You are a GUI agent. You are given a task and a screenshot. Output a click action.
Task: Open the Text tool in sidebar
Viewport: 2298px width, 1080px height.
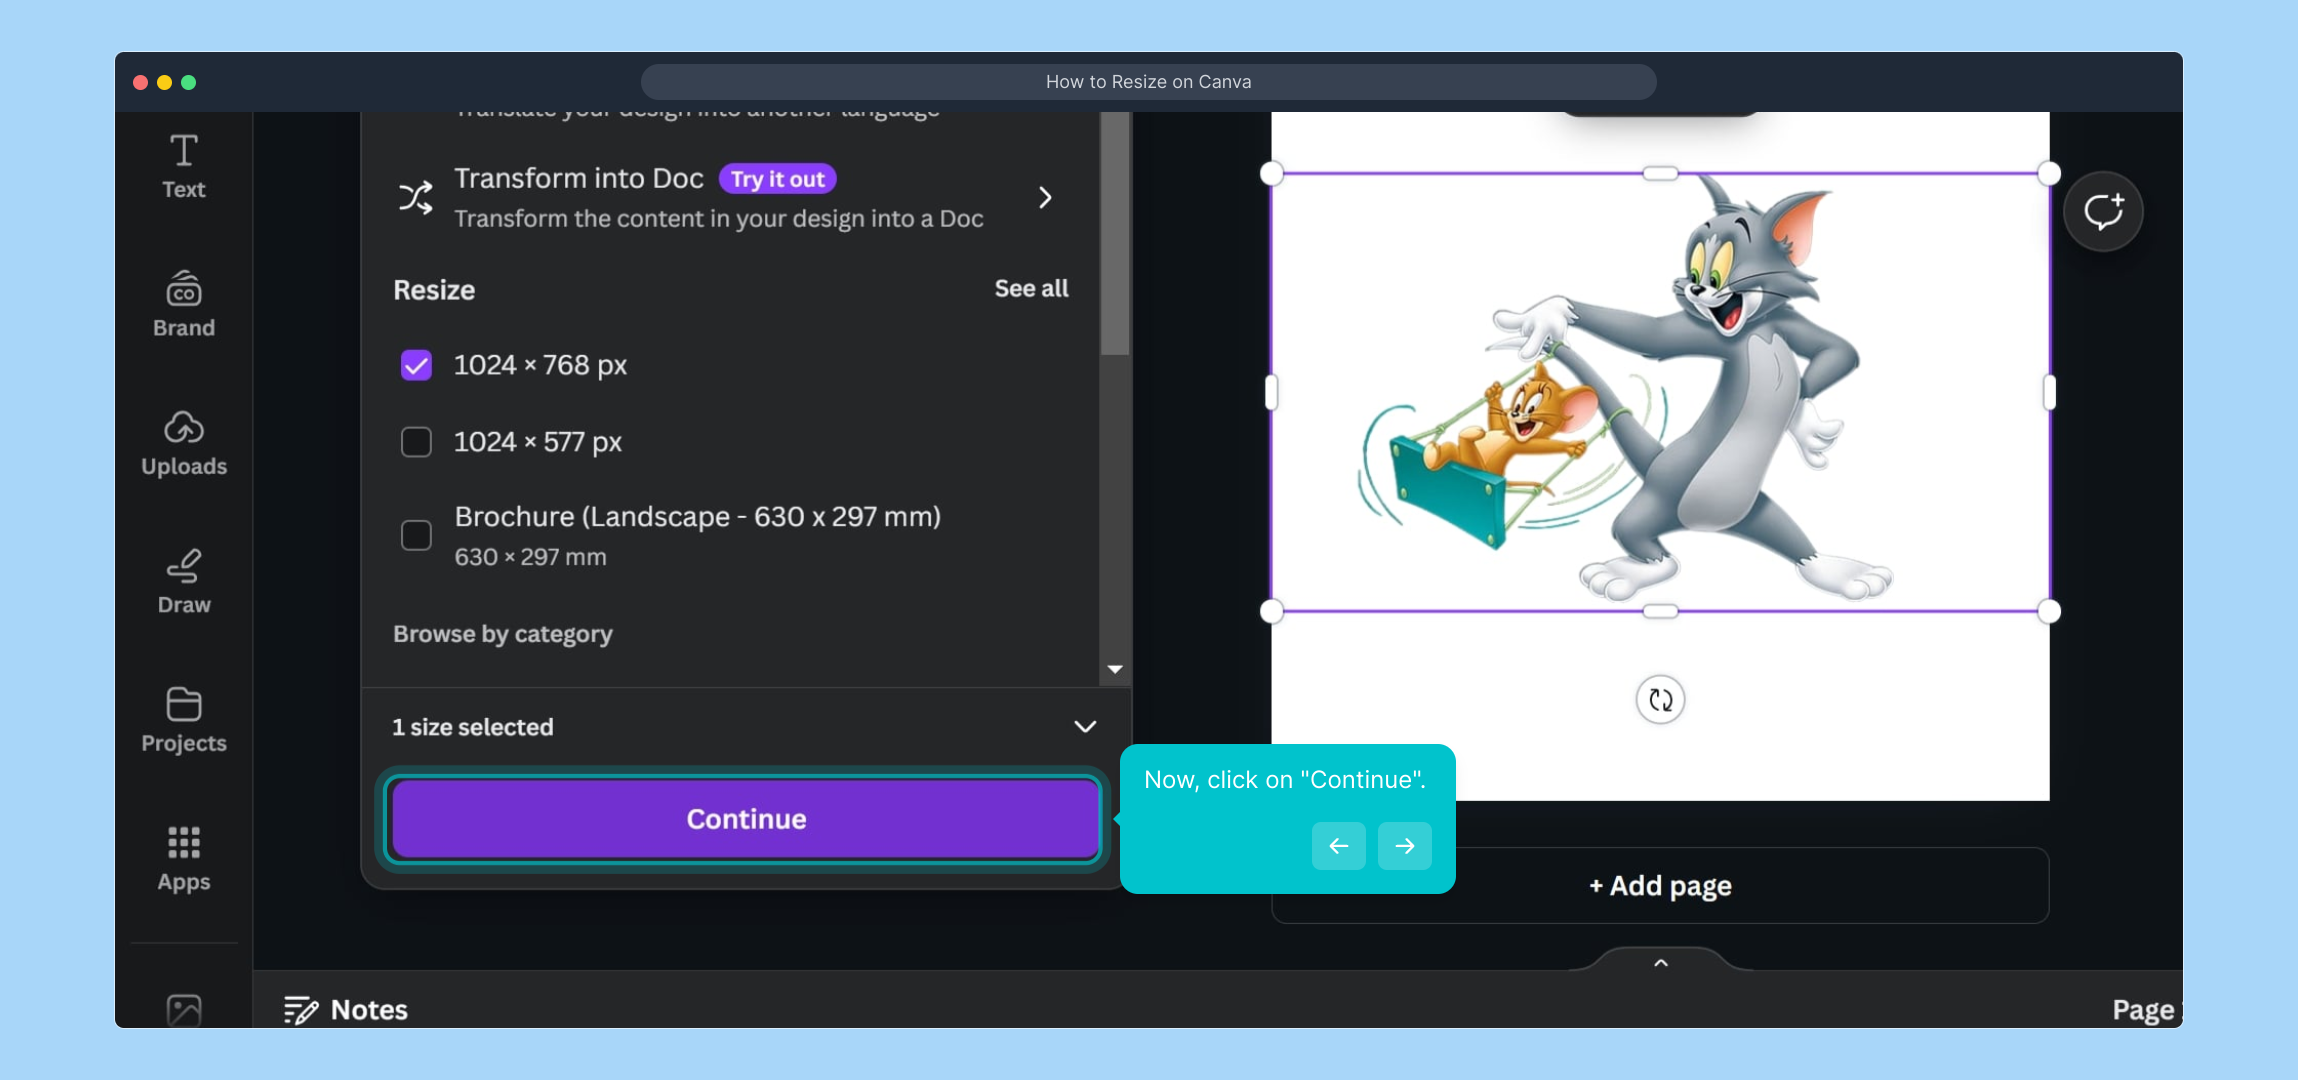tap(184, 167)
